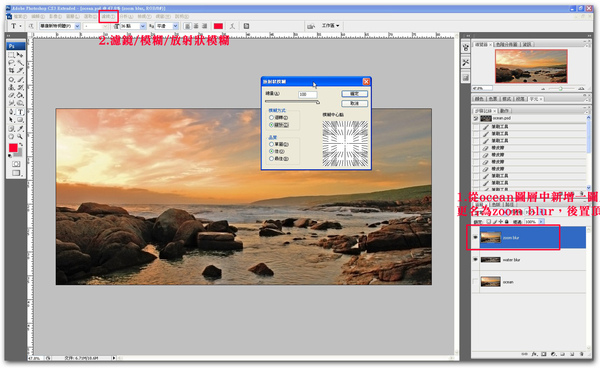Select the Paint Bucket tool
600x368 pixels.
[20, 95]
